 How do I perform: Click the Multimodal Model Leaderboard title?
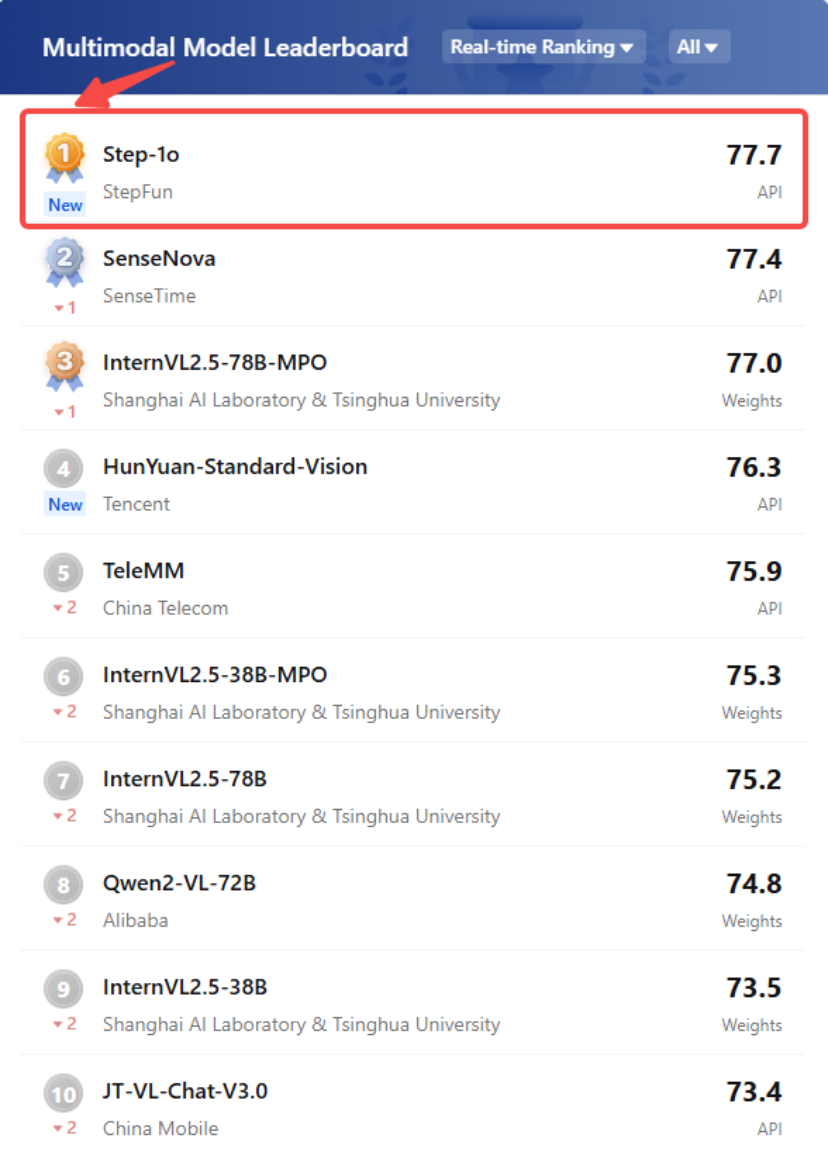pos(225,47)
